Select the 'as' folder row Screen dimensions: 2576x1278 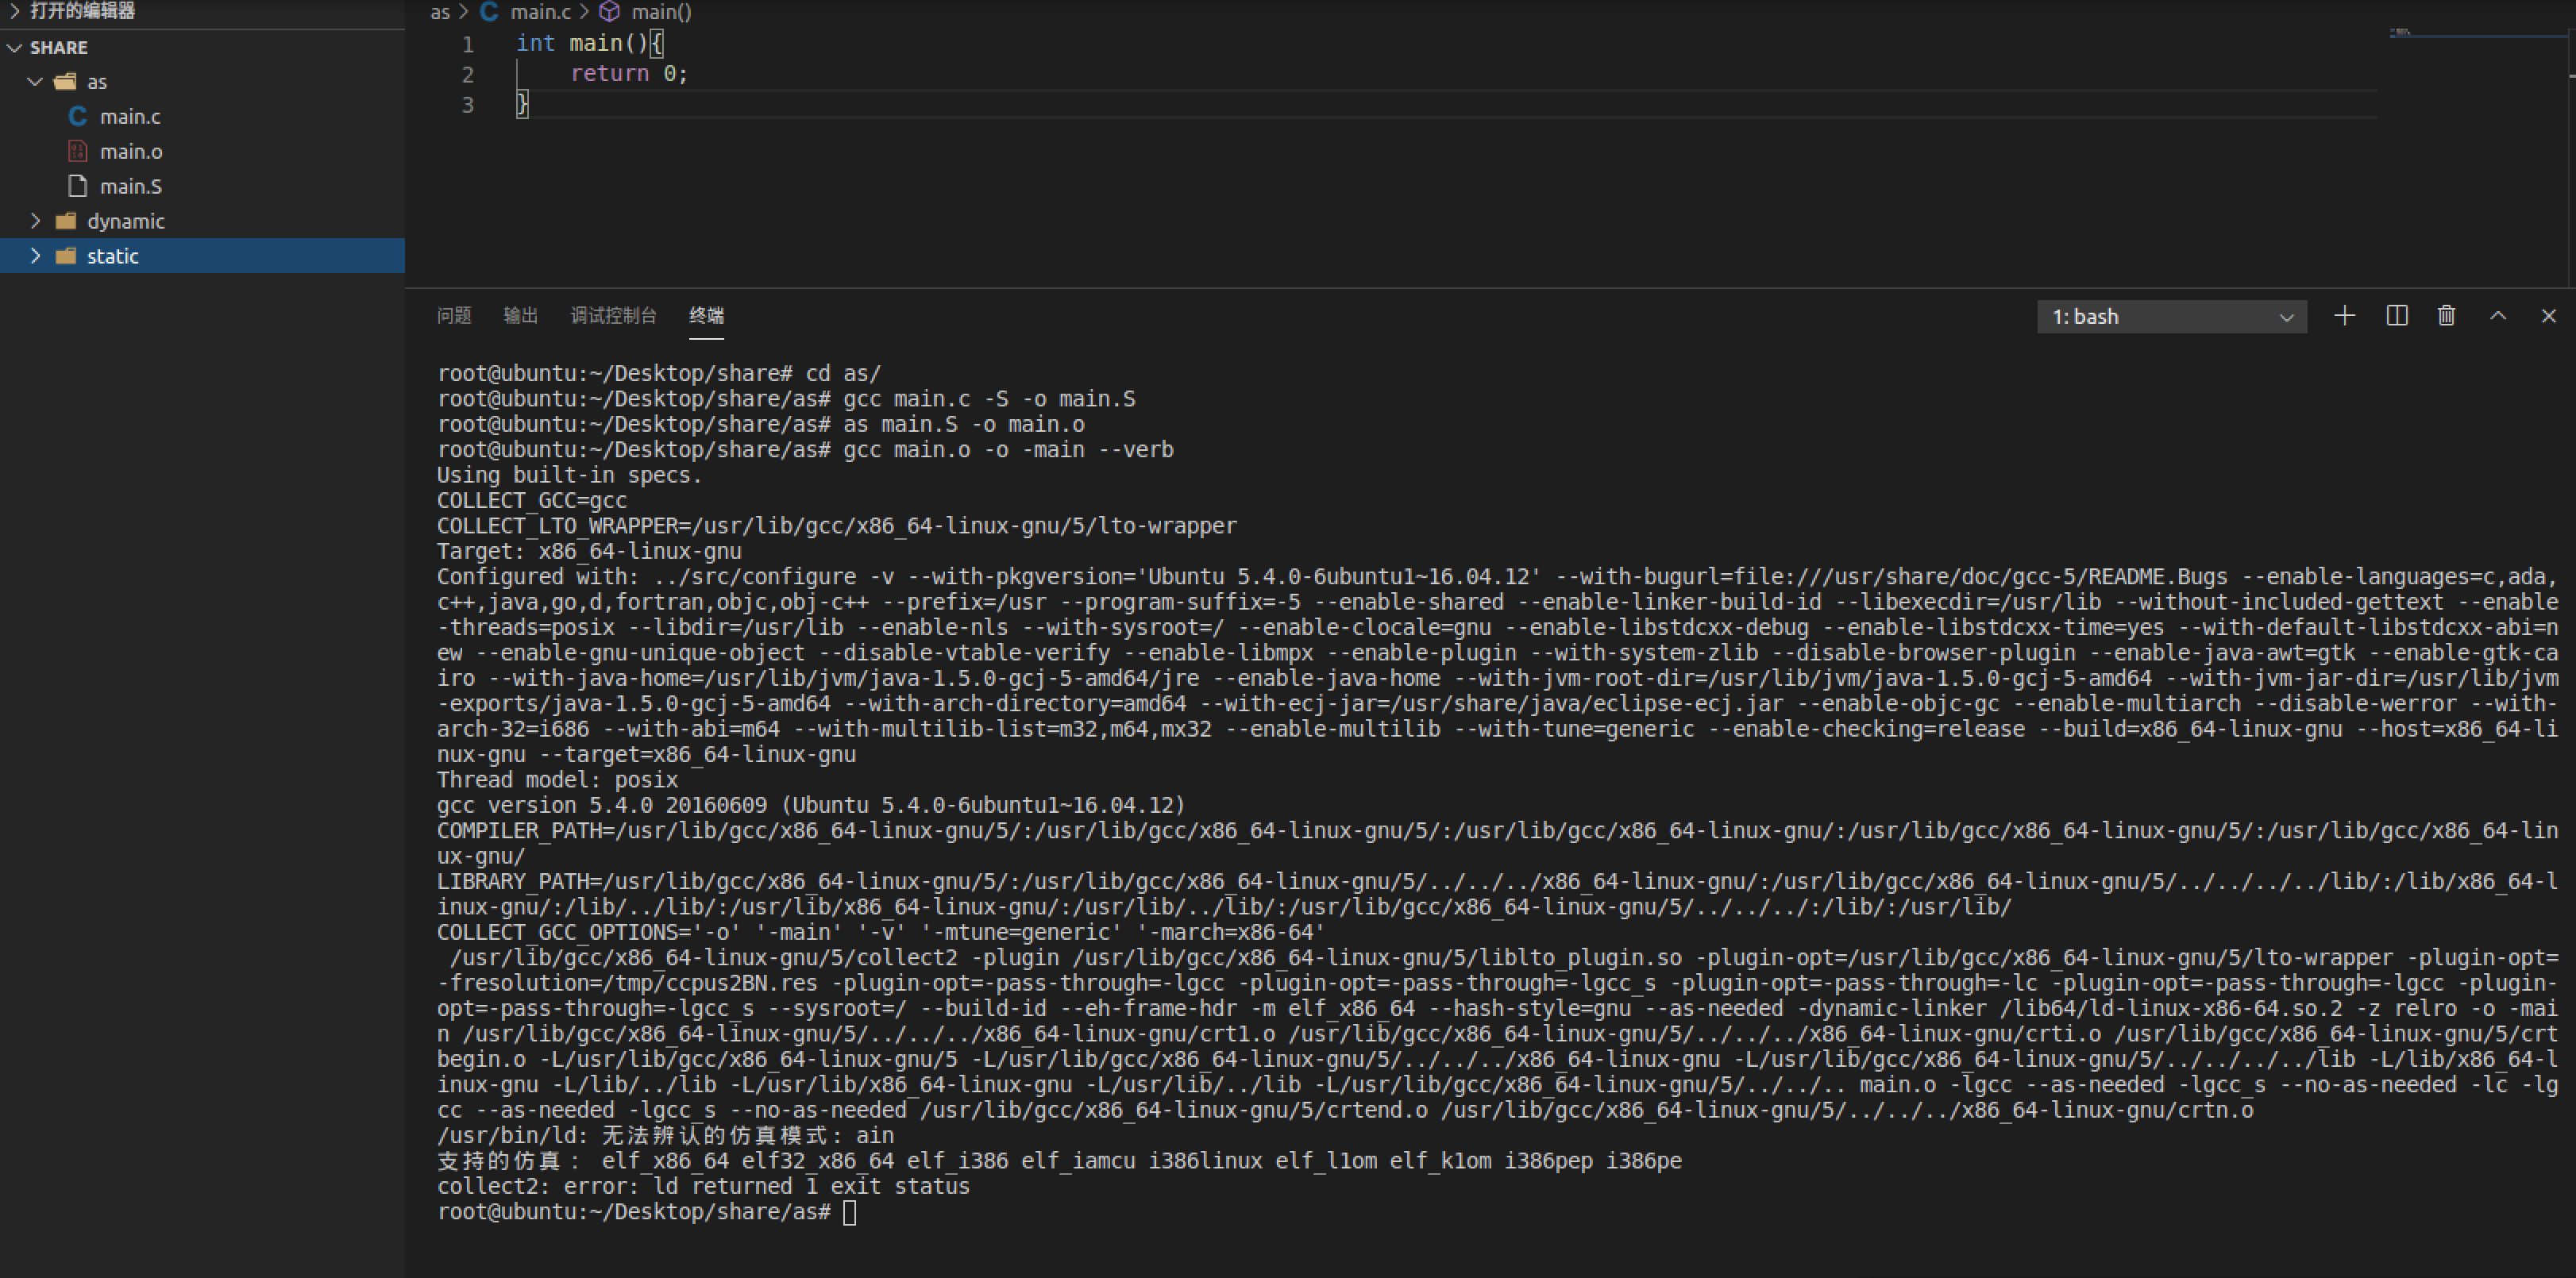point(202,82)
